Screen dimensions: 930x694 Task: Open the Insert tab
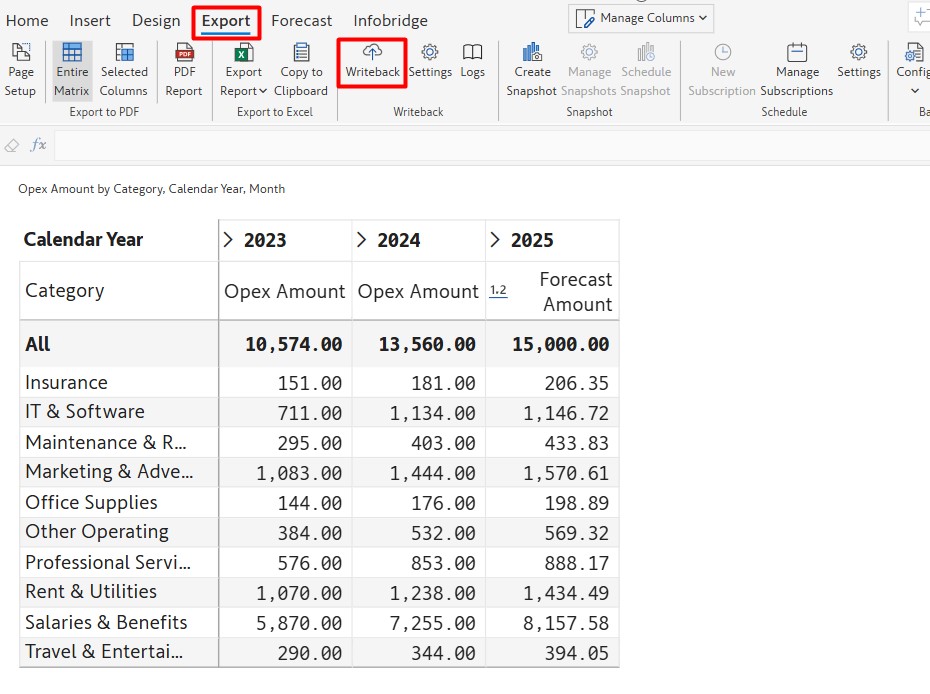(x=90, y=21)
